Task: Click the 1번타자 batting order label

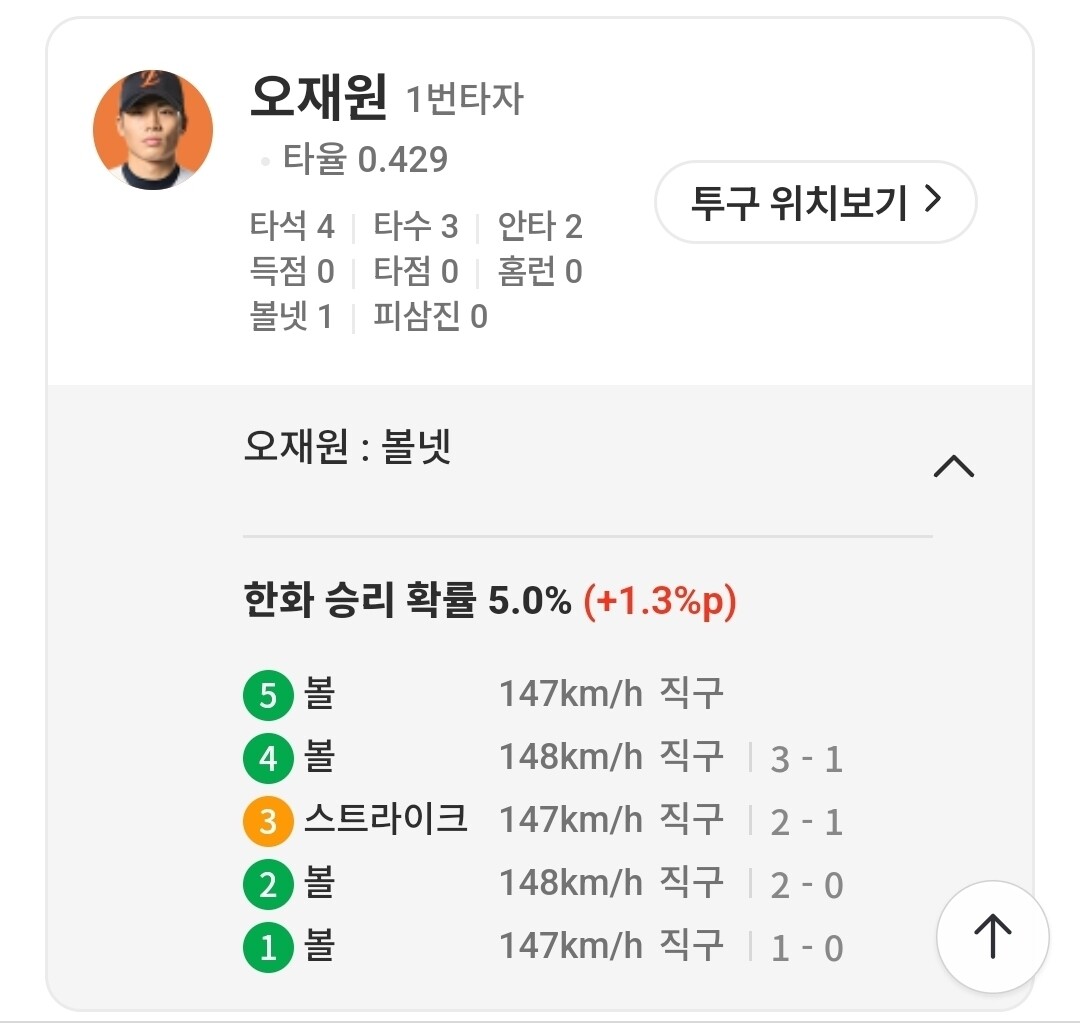Action: tap(464, 100)
